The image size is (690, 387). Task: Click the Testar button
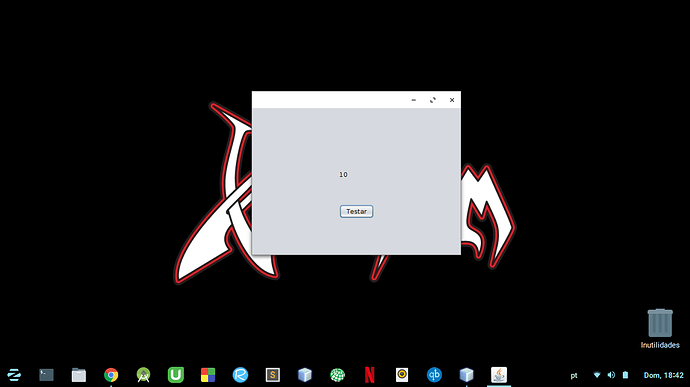(x=356, y=211)
